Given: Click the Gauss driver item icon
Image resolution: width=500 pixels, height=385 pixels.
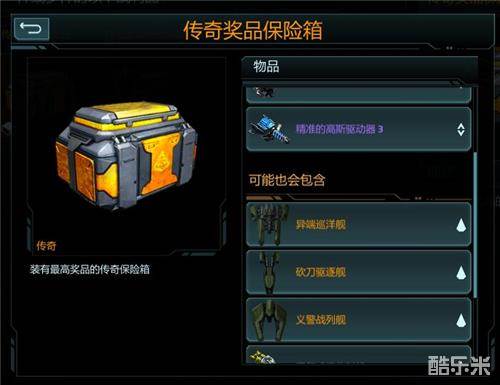Looking at the screenshot, I should (269, 129).
